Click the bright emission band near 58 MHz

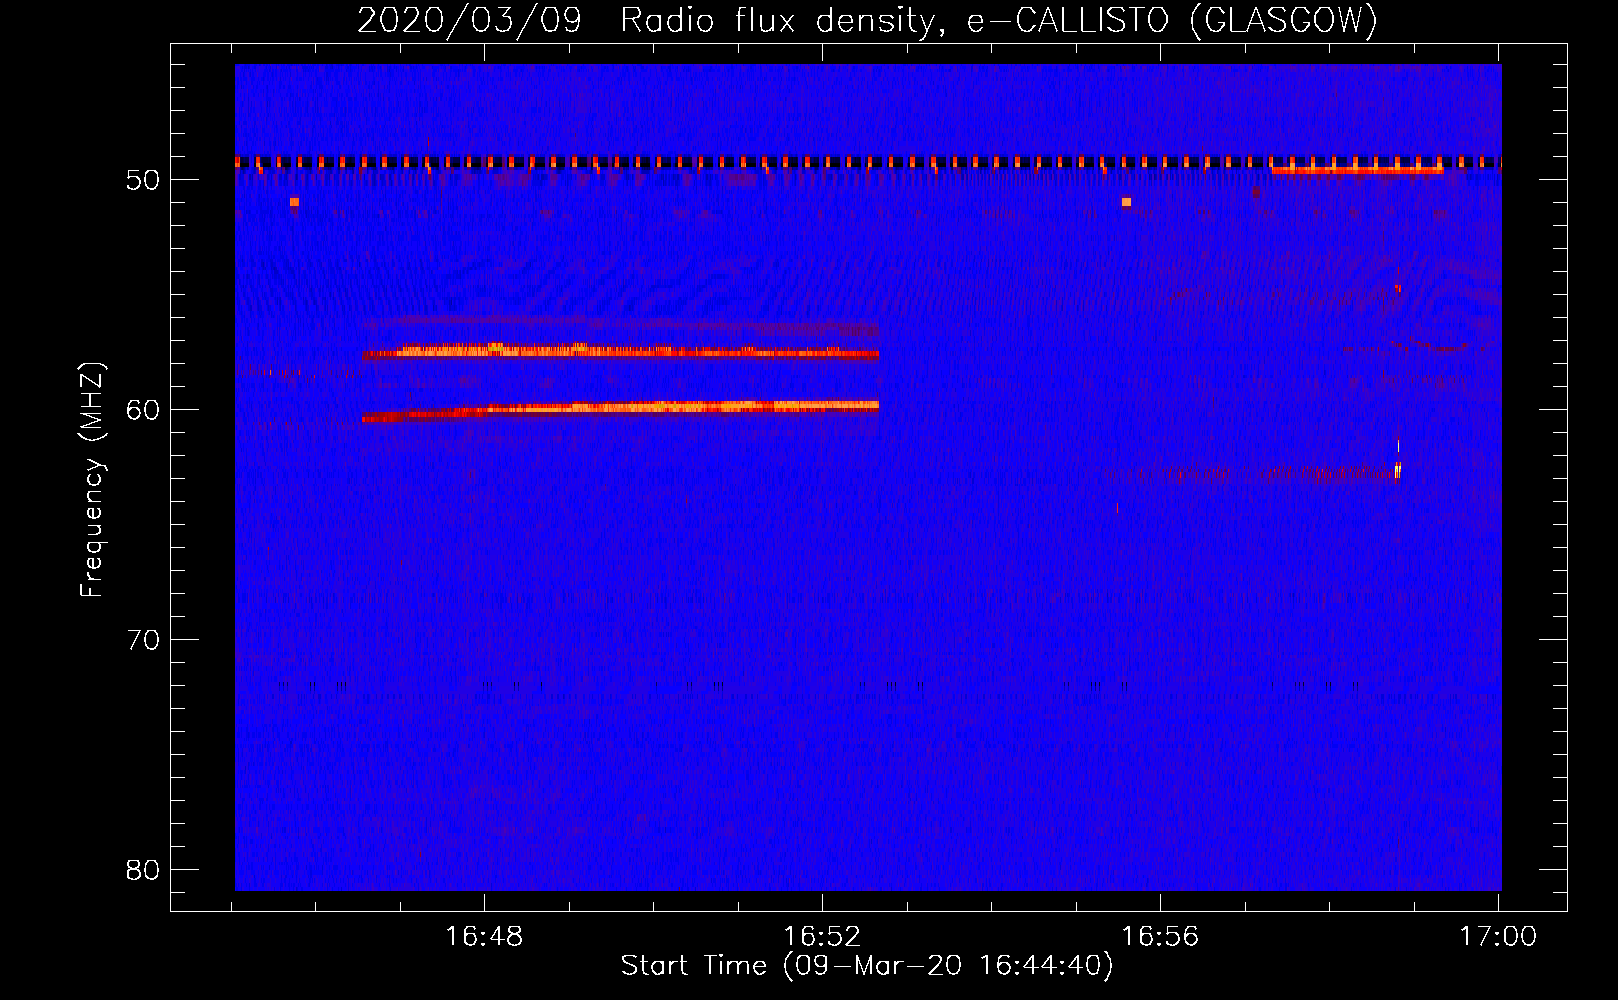click(620, 351)
